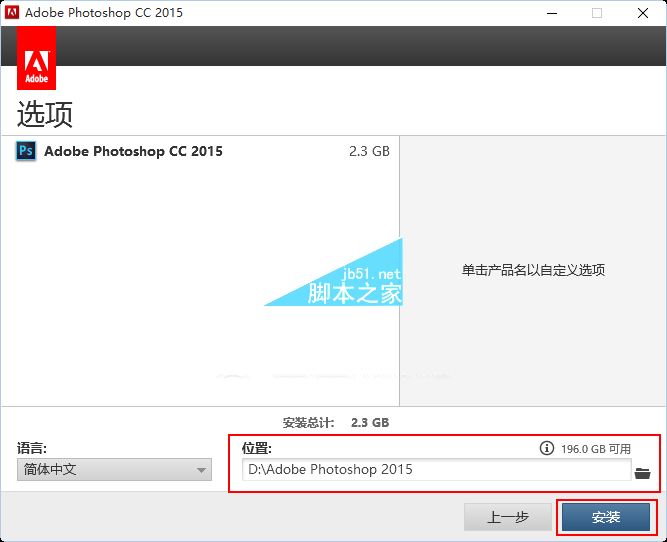The height and width of the screenshot is (542, 667).
Task: Click the 2.3 GB product size value
Action: point(369,151)
